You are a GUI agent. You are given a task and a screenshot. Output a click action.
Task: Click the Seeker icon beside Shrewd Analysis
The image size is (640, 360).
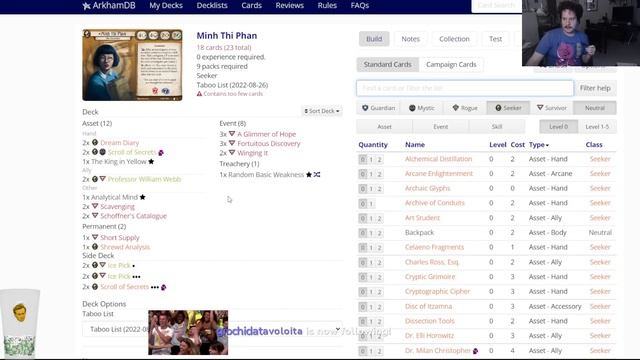(95, 247)
